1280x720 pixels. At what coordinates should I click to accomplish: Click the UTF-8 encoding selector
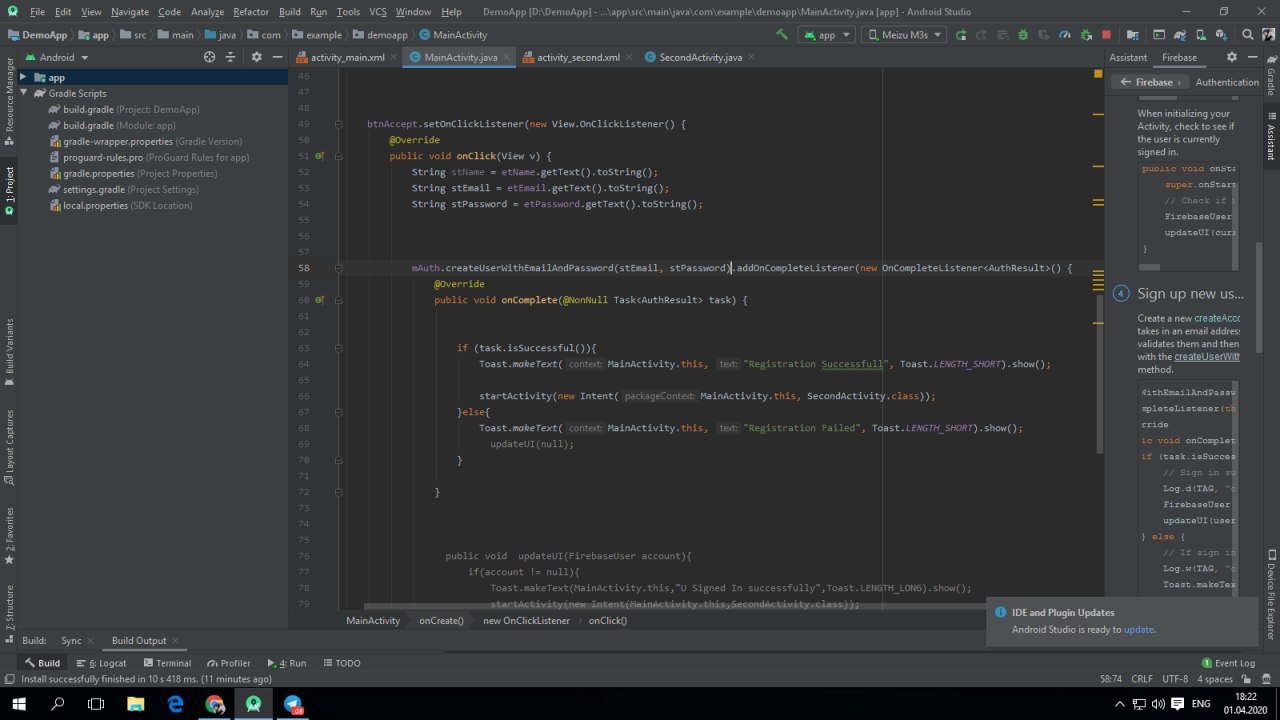1175,679
